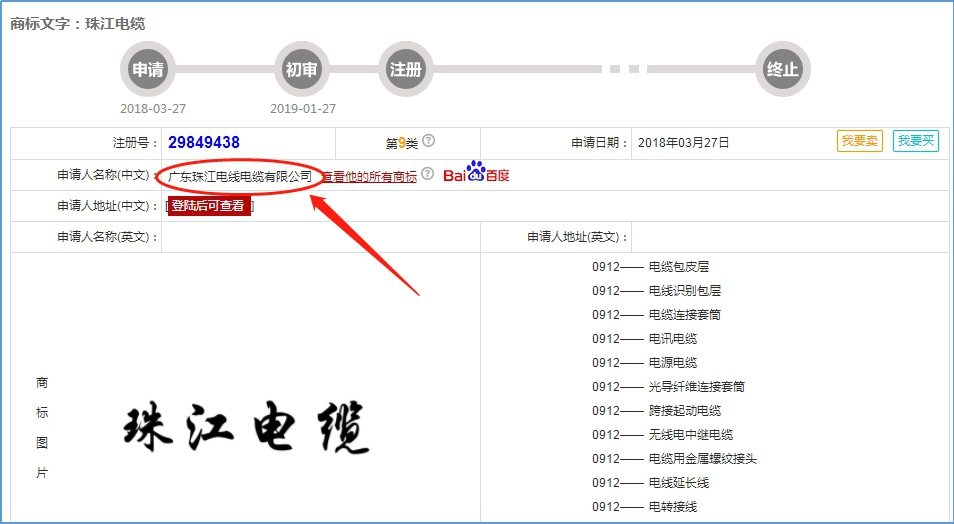
Task: Select the 电缆用金属螺纹接头 goods item
Action: pyautogui.click(x=702, y=459)
